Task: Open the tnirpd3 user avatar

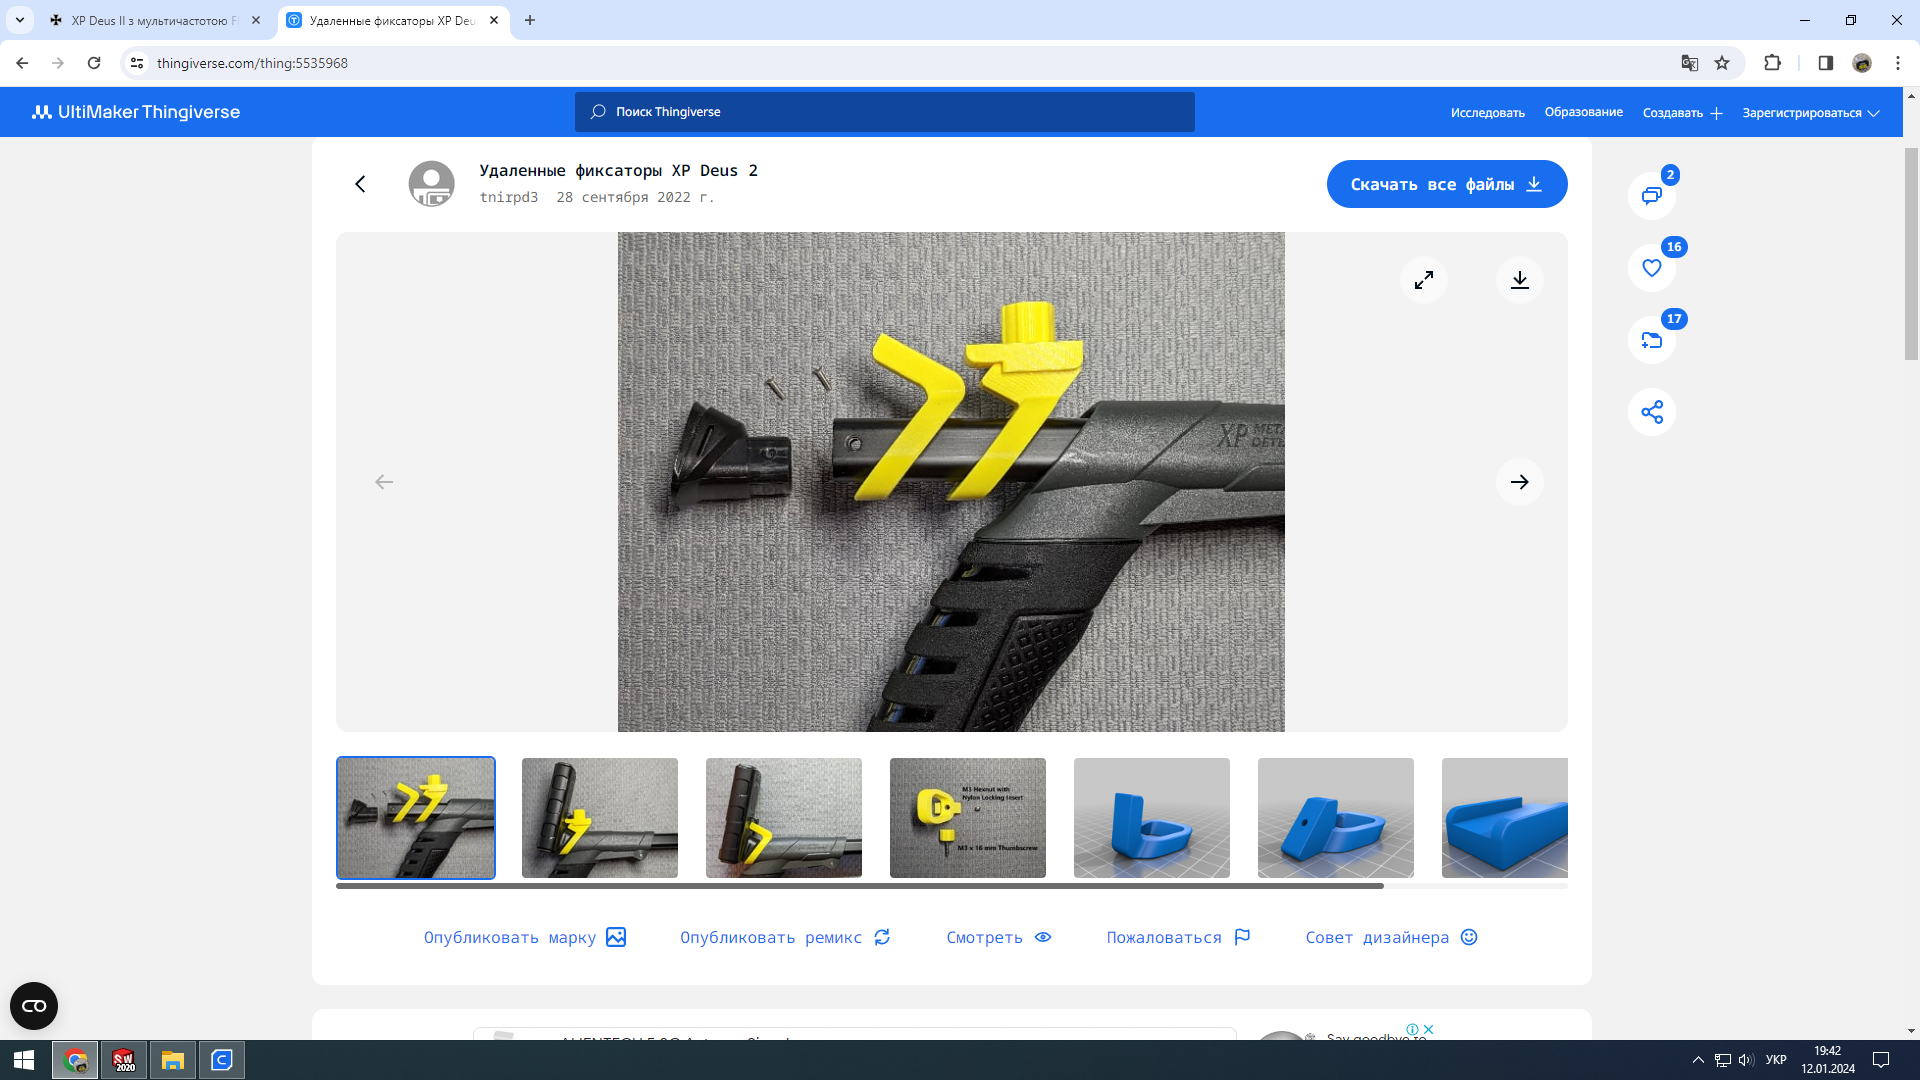Action: 432,184
